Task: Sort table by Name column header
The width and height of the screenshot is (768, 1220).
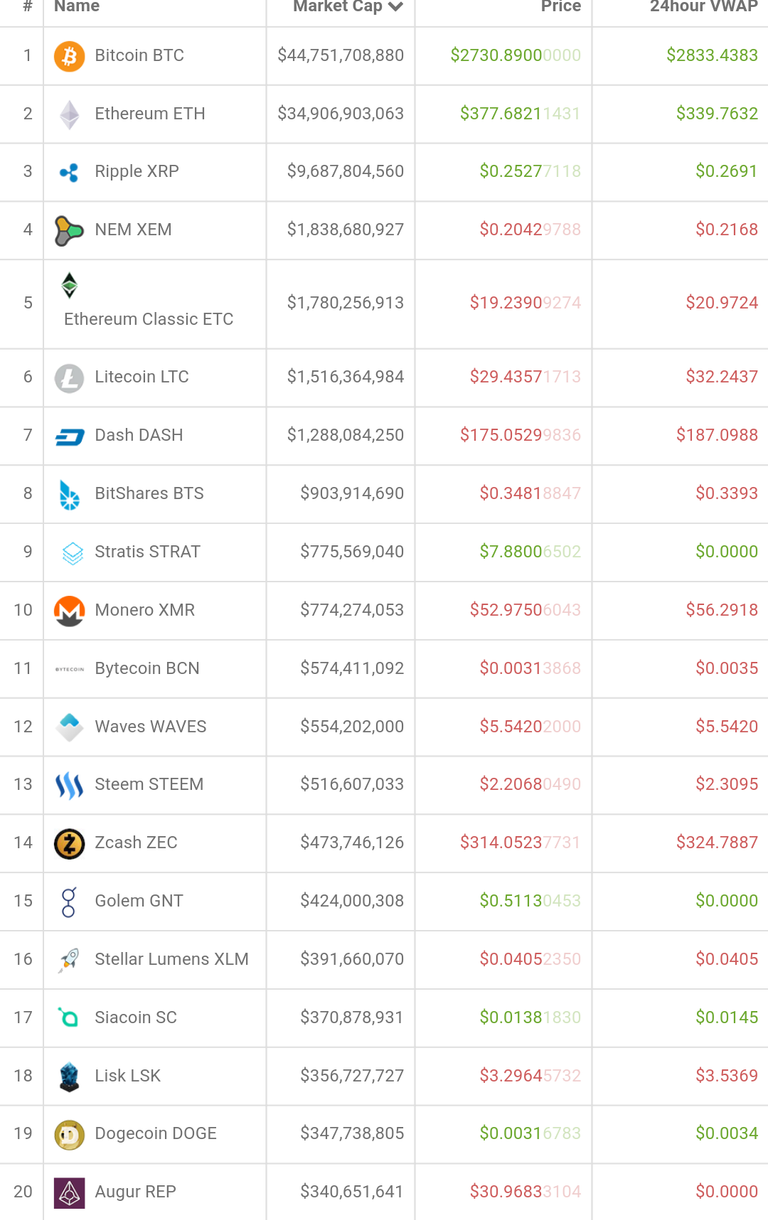Action: (x=77, y=7)
